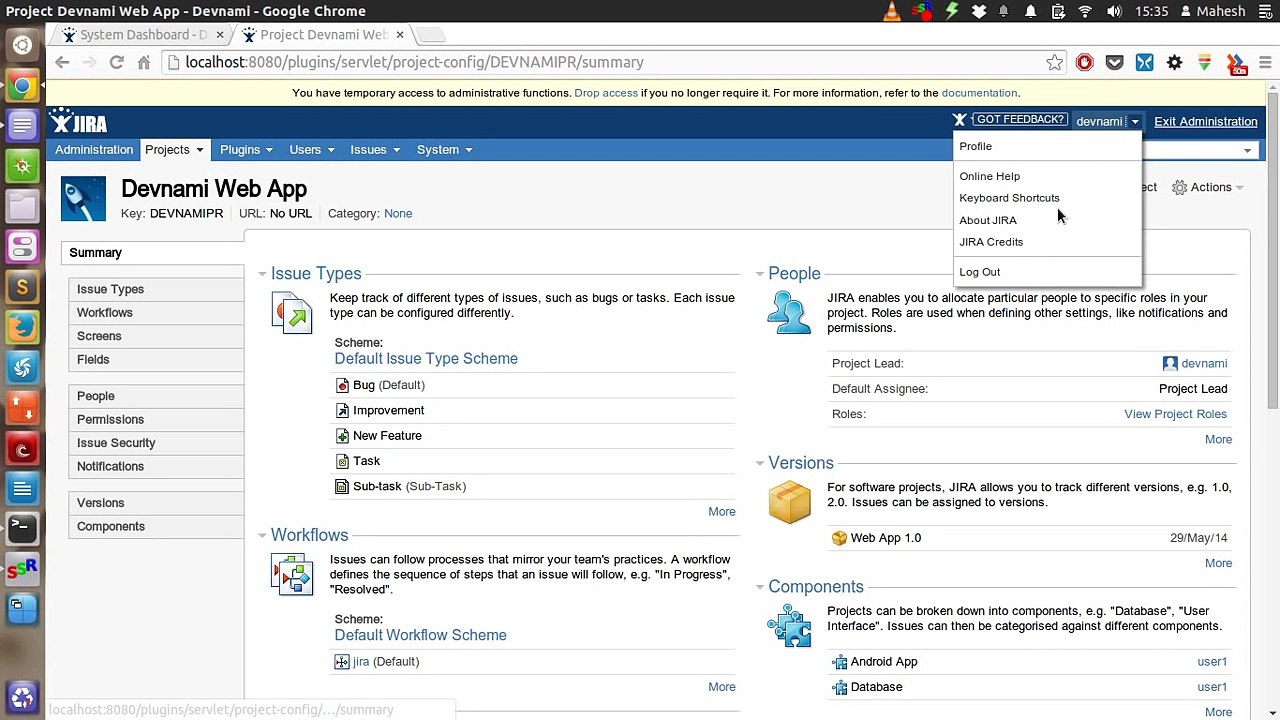
Task: Click the documentation link in banner
Action: coord(979,93)
